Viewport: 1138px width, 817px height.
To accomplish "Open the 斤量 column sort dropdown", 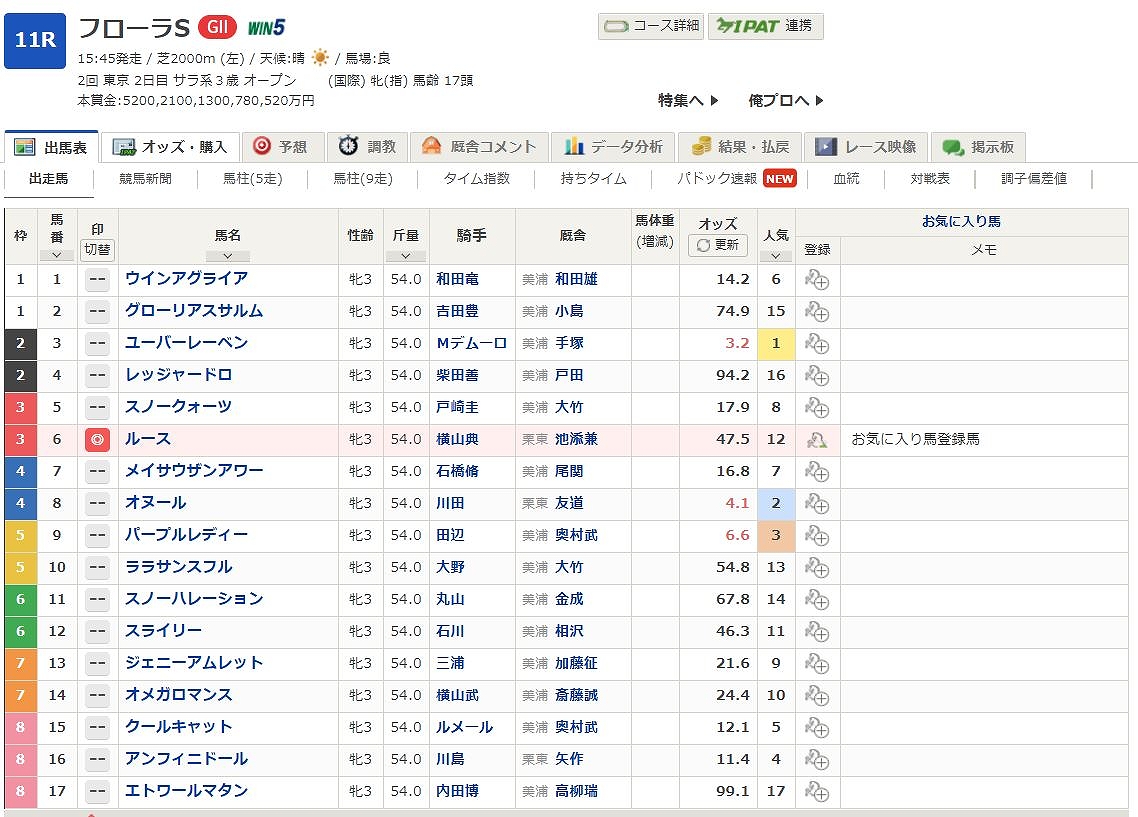I will click(x=406, y=255).
